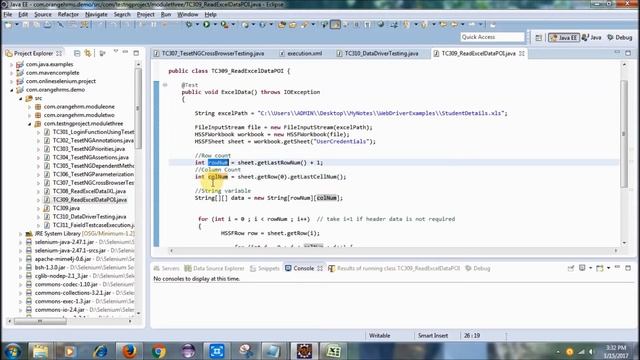The height and width of the screenshot is (360, 640).
Task: Click the Print toolbar icon
Action: (x=47, y=25)
